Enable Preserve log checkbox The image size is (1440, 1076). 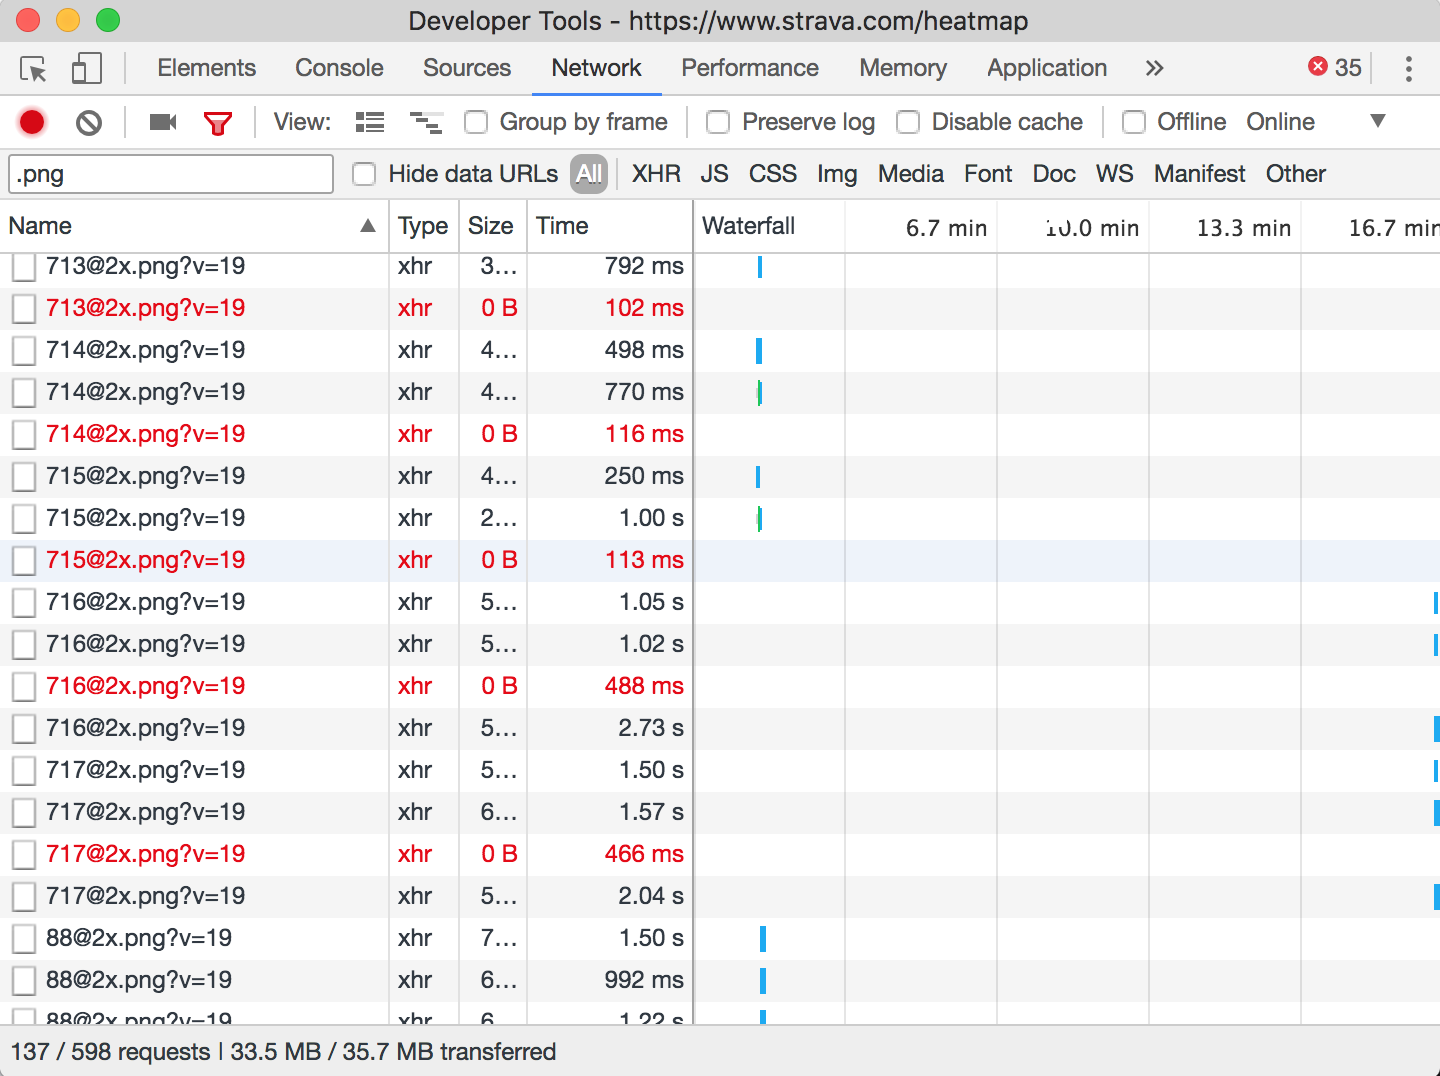point(718,122)
